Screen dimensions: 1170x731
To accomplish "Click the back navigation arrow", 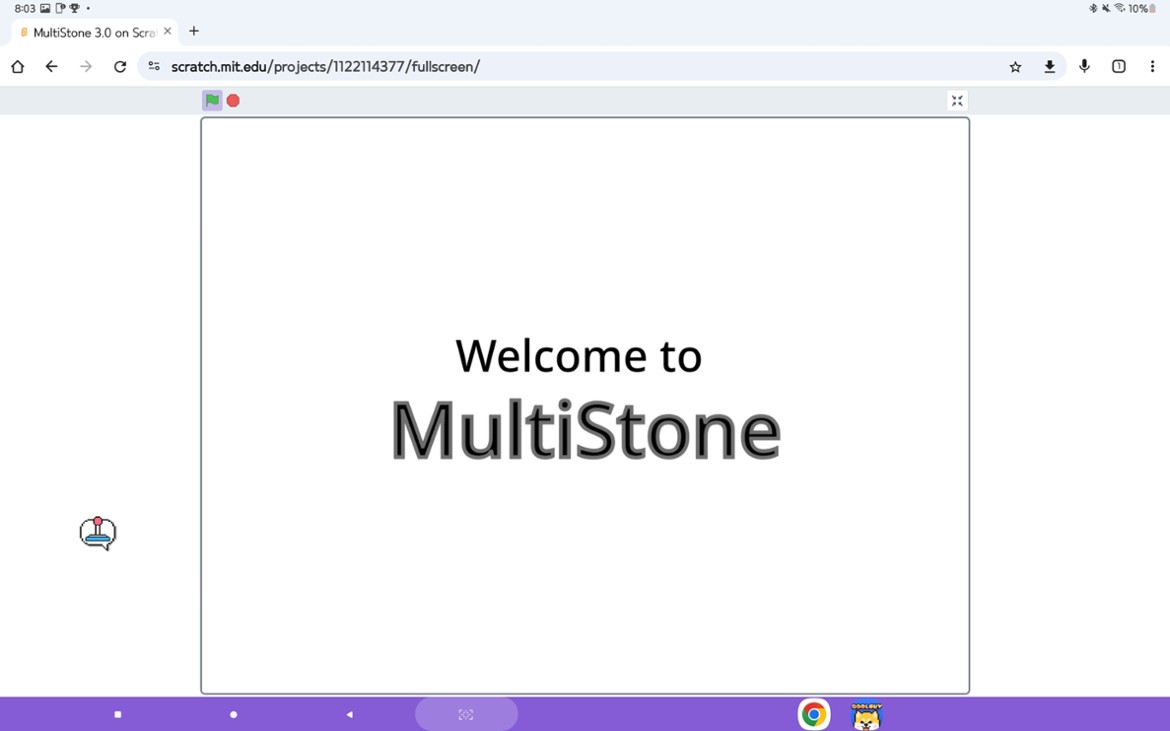I will click(x=51, y=66).
